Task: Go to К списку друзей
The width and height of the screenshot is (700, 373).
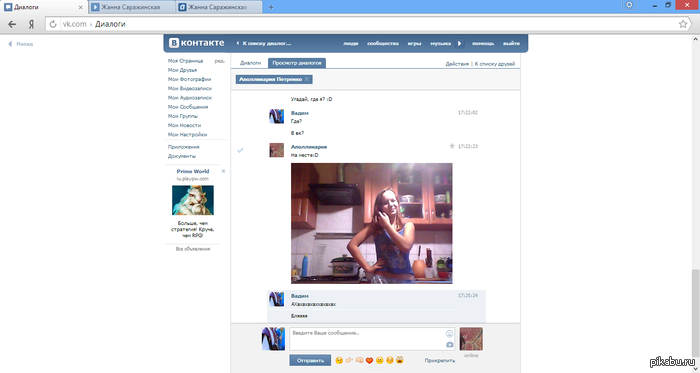Action: tap(495, 64)
